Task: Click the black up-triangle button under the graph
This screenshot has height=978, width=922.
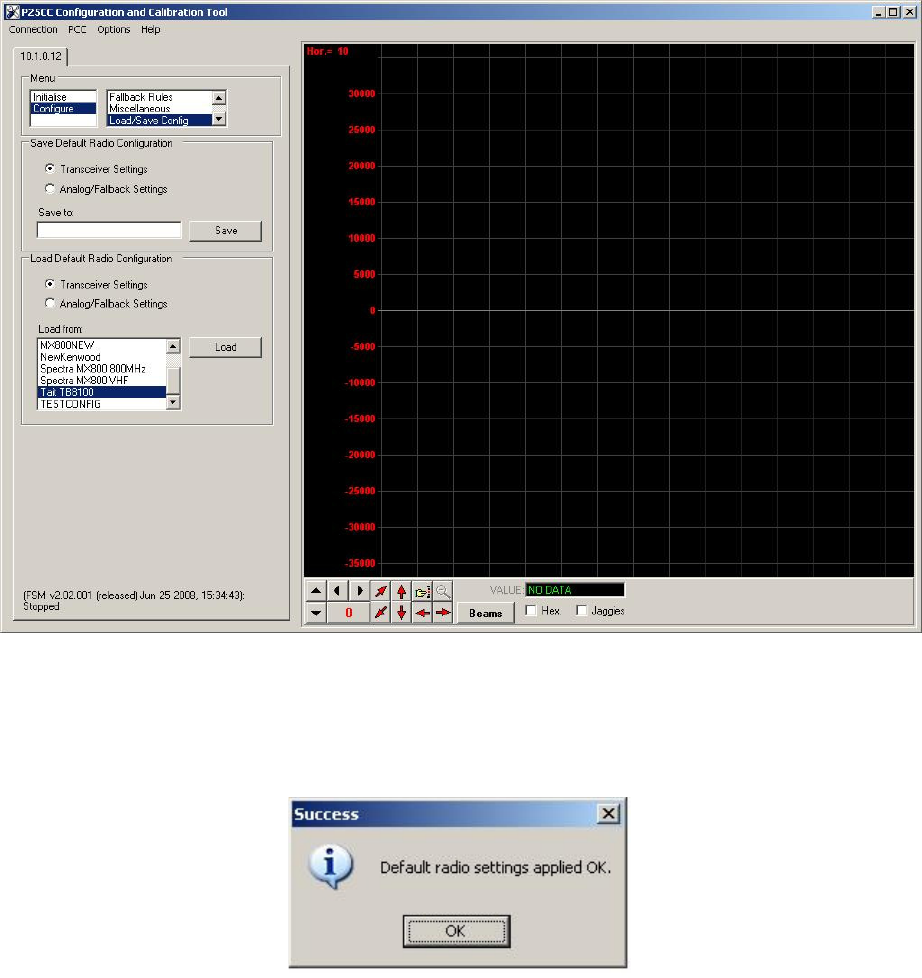Action: tap(316, 591)
